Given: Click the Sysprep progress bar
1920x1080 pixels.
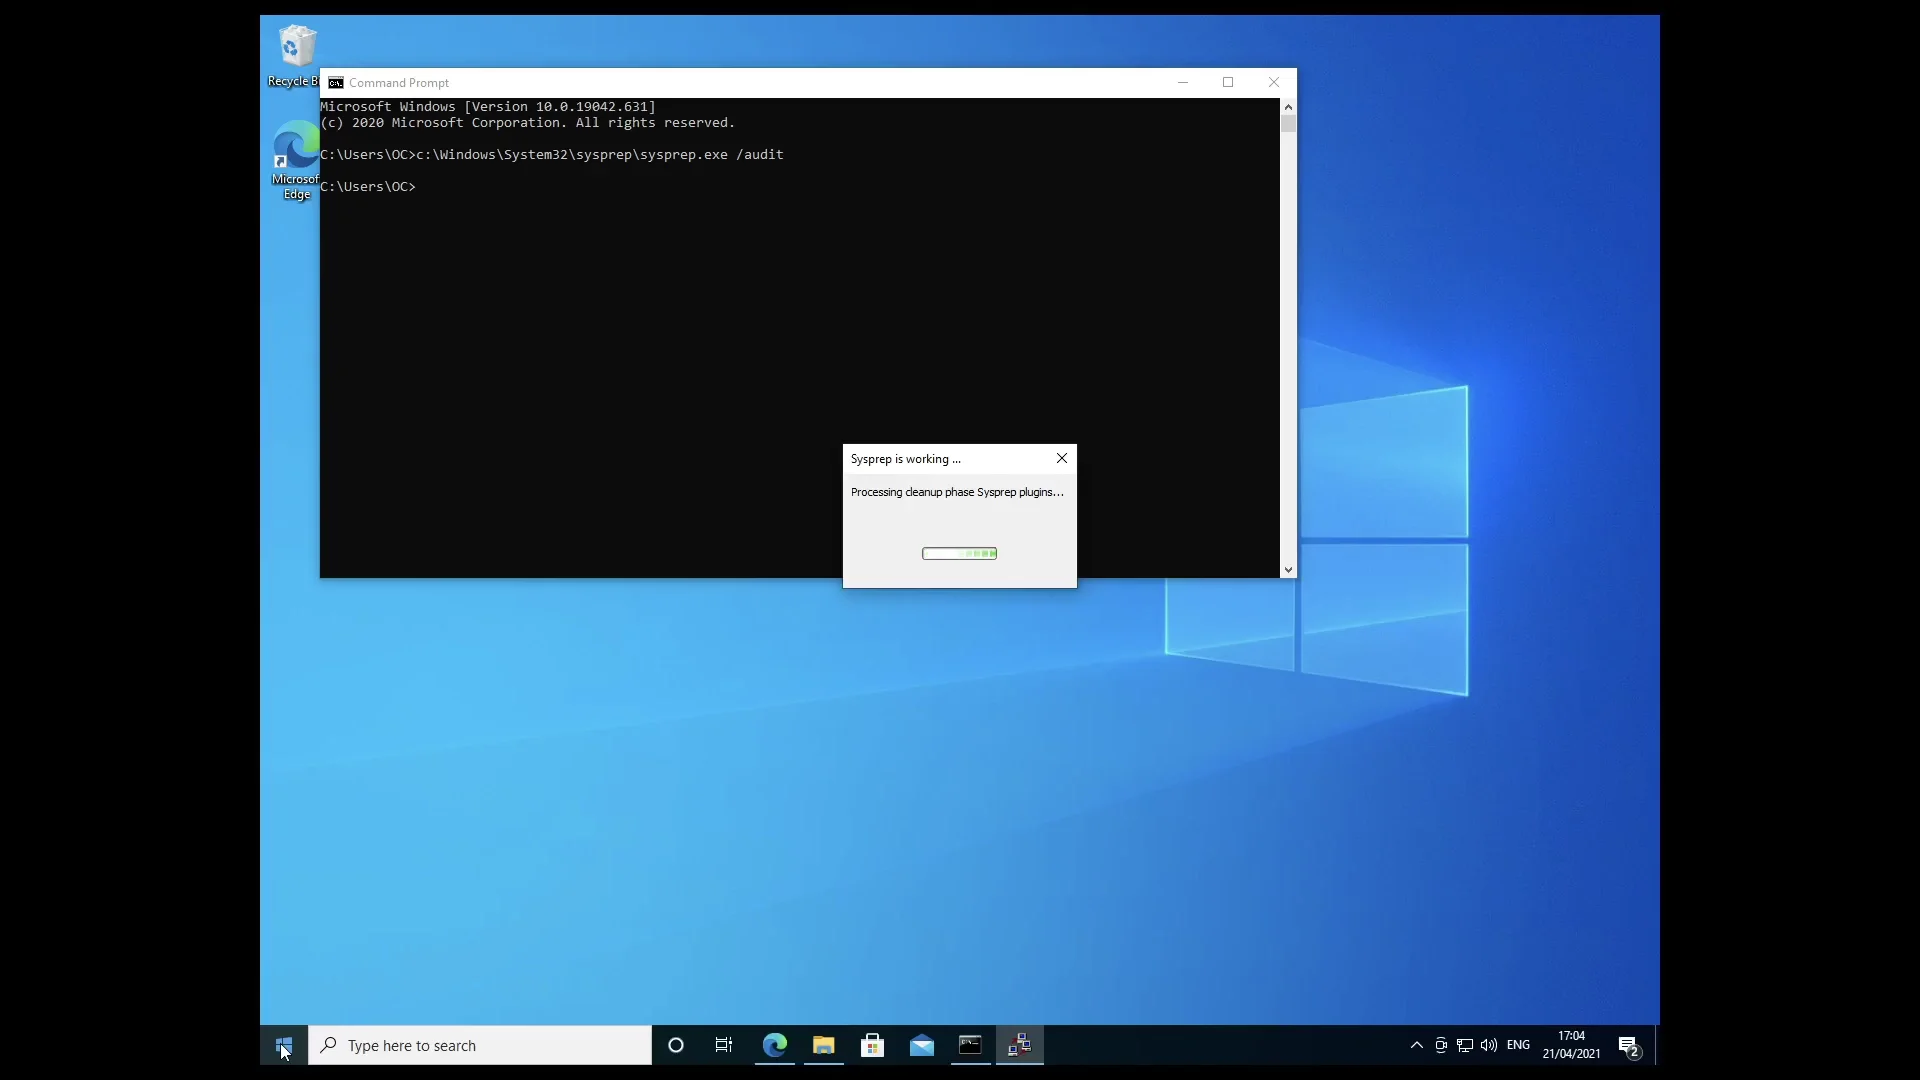Looking at the screenshot, I should tap(959, 554).
